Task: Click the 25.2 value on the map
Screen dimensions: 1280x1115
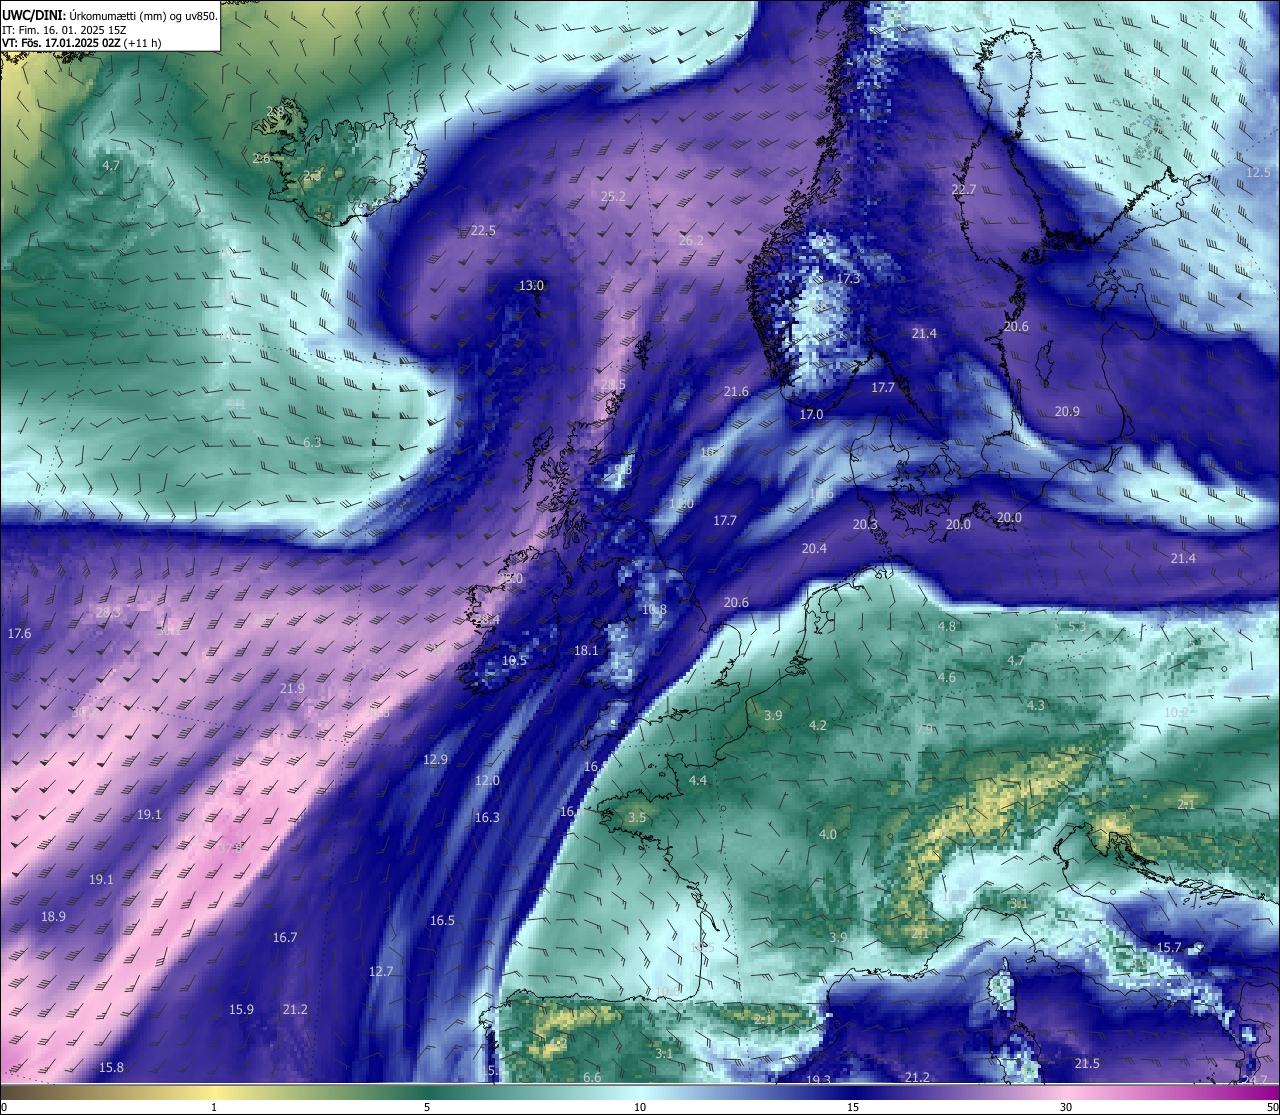Action: (613, 197)
